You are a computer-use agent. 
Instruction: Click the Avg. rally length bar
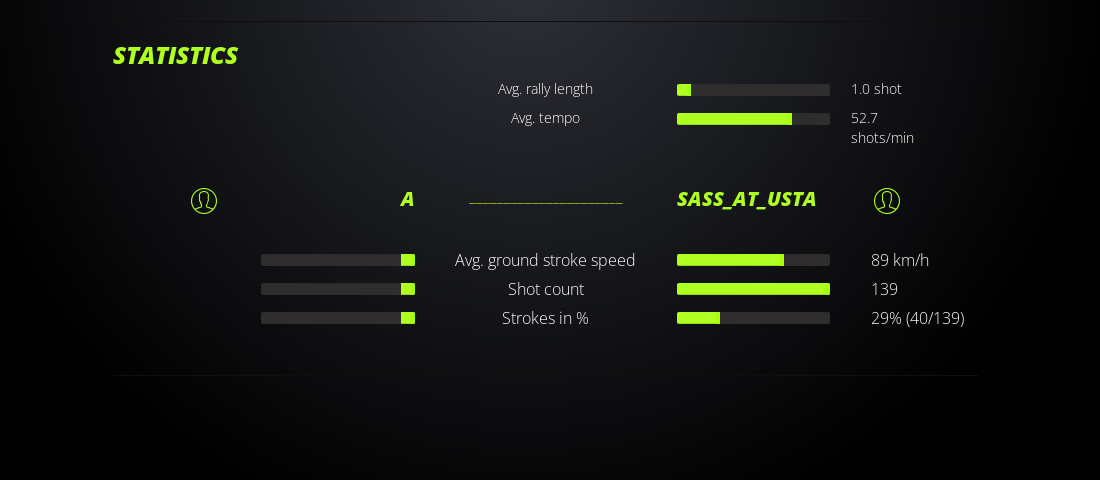tap(753, 90)
